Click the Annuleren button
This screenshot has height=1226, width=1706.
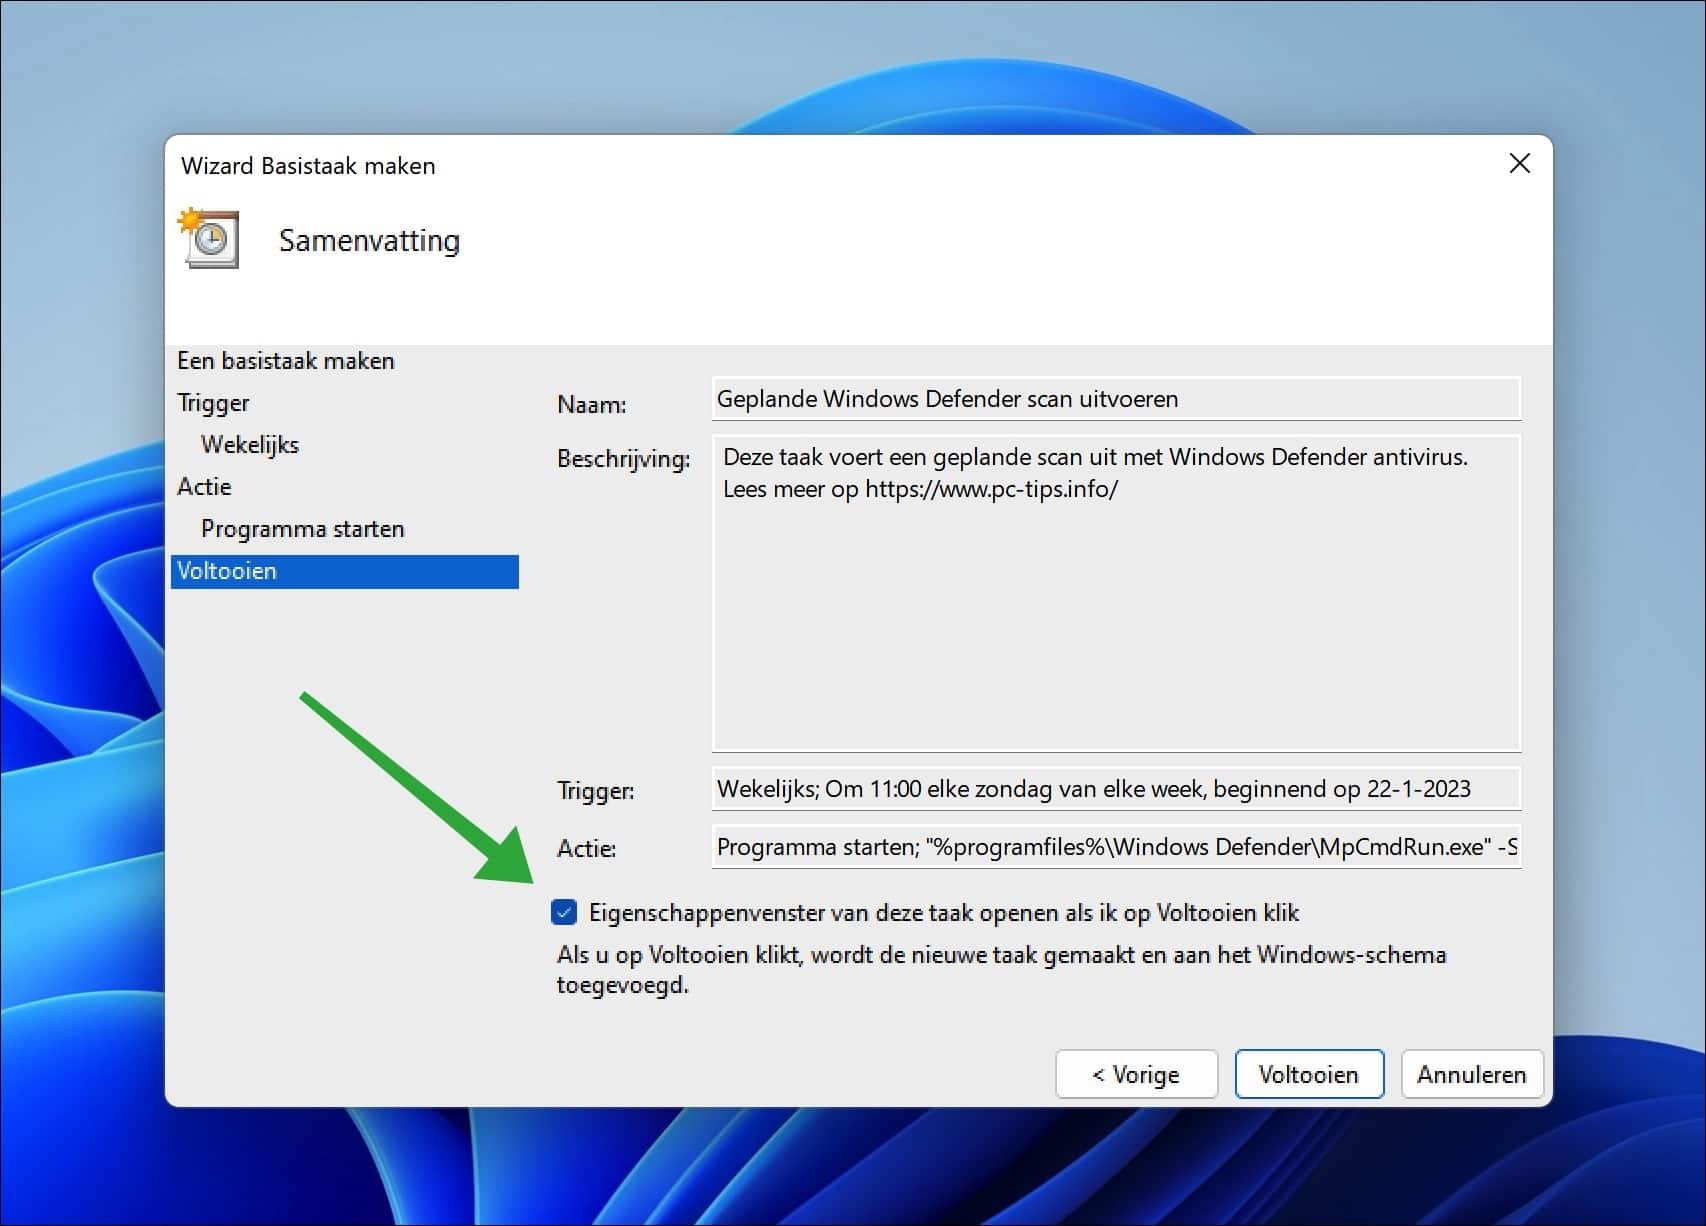pyautogui.click(x=1471, y=1074)
